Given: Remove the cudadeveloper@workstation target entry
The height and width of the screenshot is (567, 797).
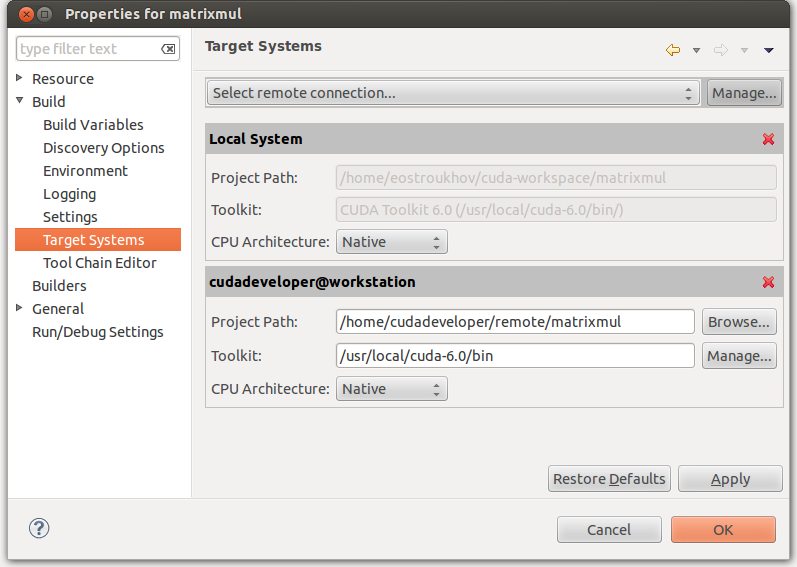Looking at the screenshot, I should 768,282.
